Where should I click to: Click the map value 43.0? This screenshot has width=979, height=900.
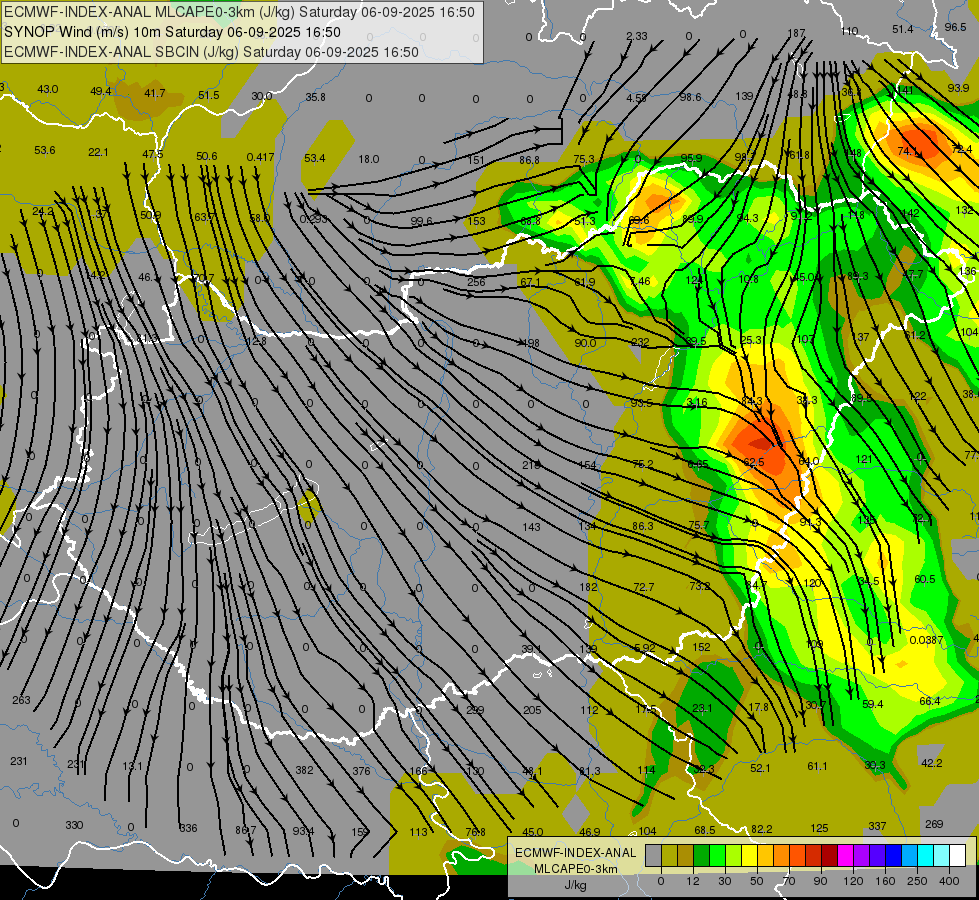47,89
